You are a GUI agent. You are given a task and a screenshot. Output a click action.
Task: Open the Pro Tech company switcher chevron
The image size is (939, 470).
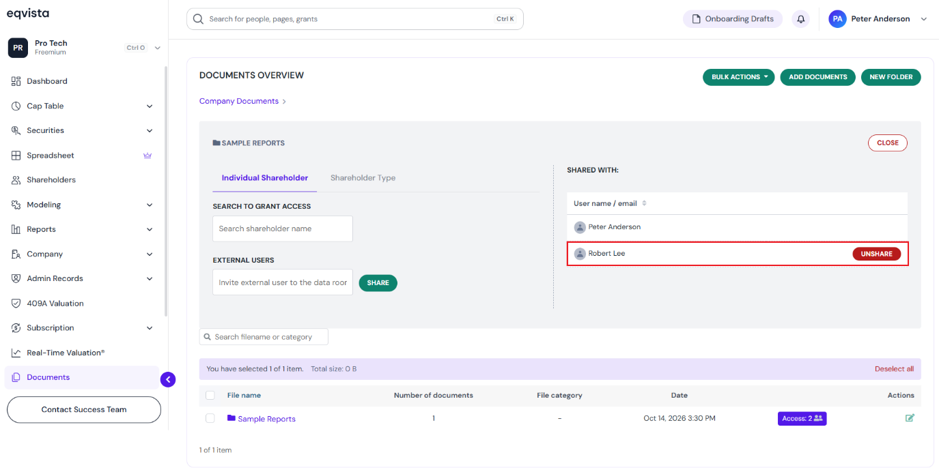coord(157,48)
